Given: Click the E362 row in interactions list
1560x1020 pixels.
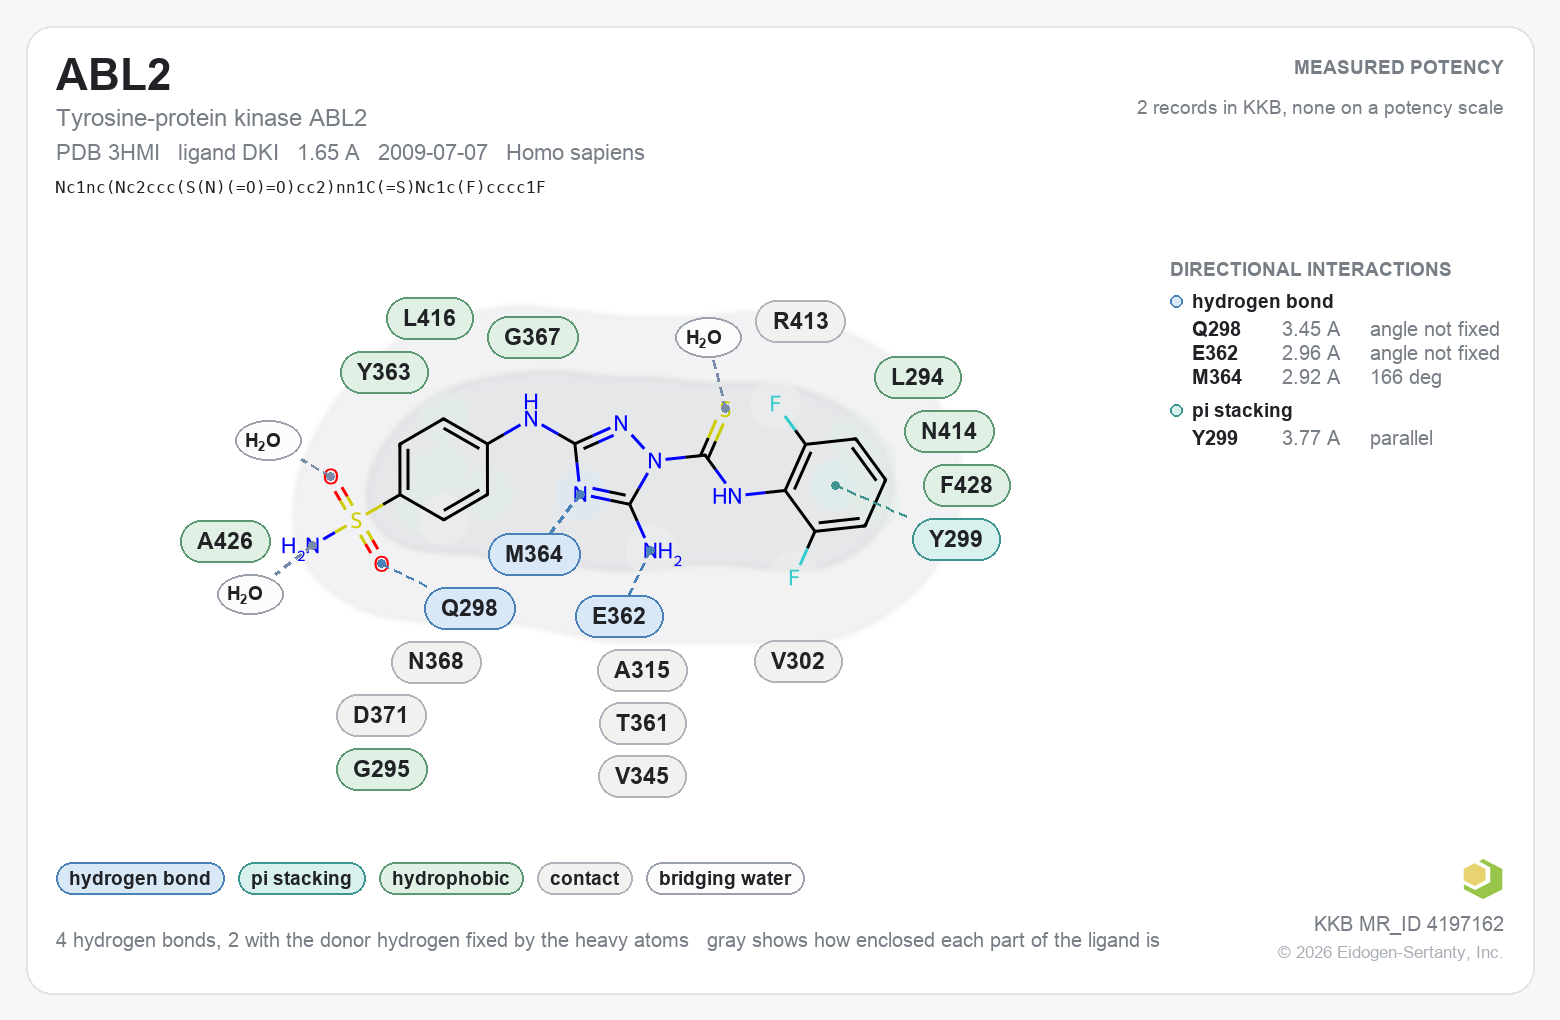Looking at the screenshot, I should [x=1345, y=354].
